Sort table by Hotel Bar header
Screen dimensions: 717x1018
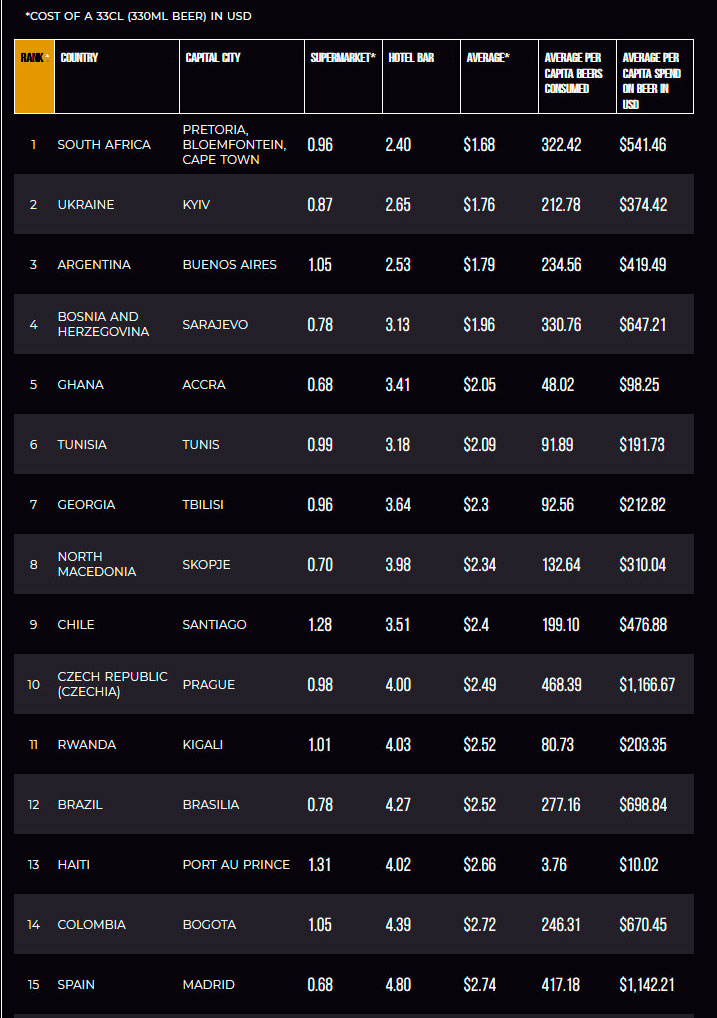[x=421, y=77]
